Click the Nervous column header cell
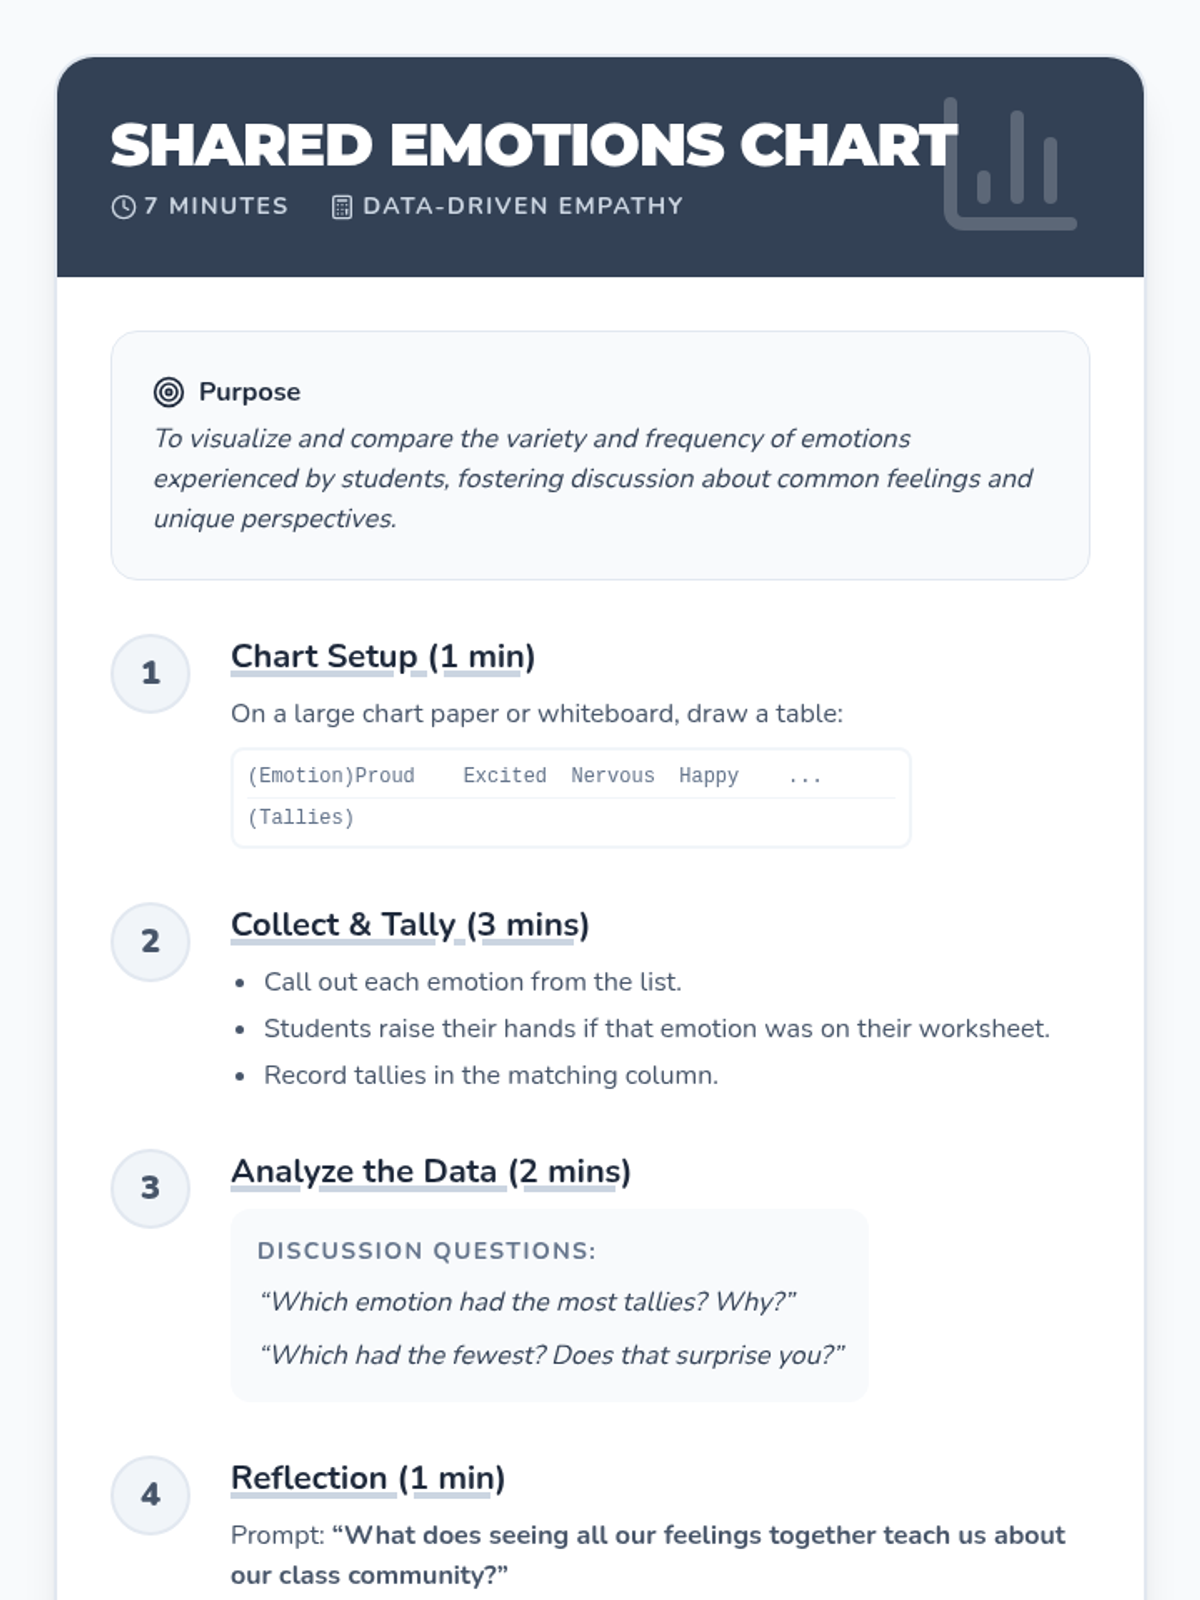The image size is (1200, 1600). pos(613,776)
